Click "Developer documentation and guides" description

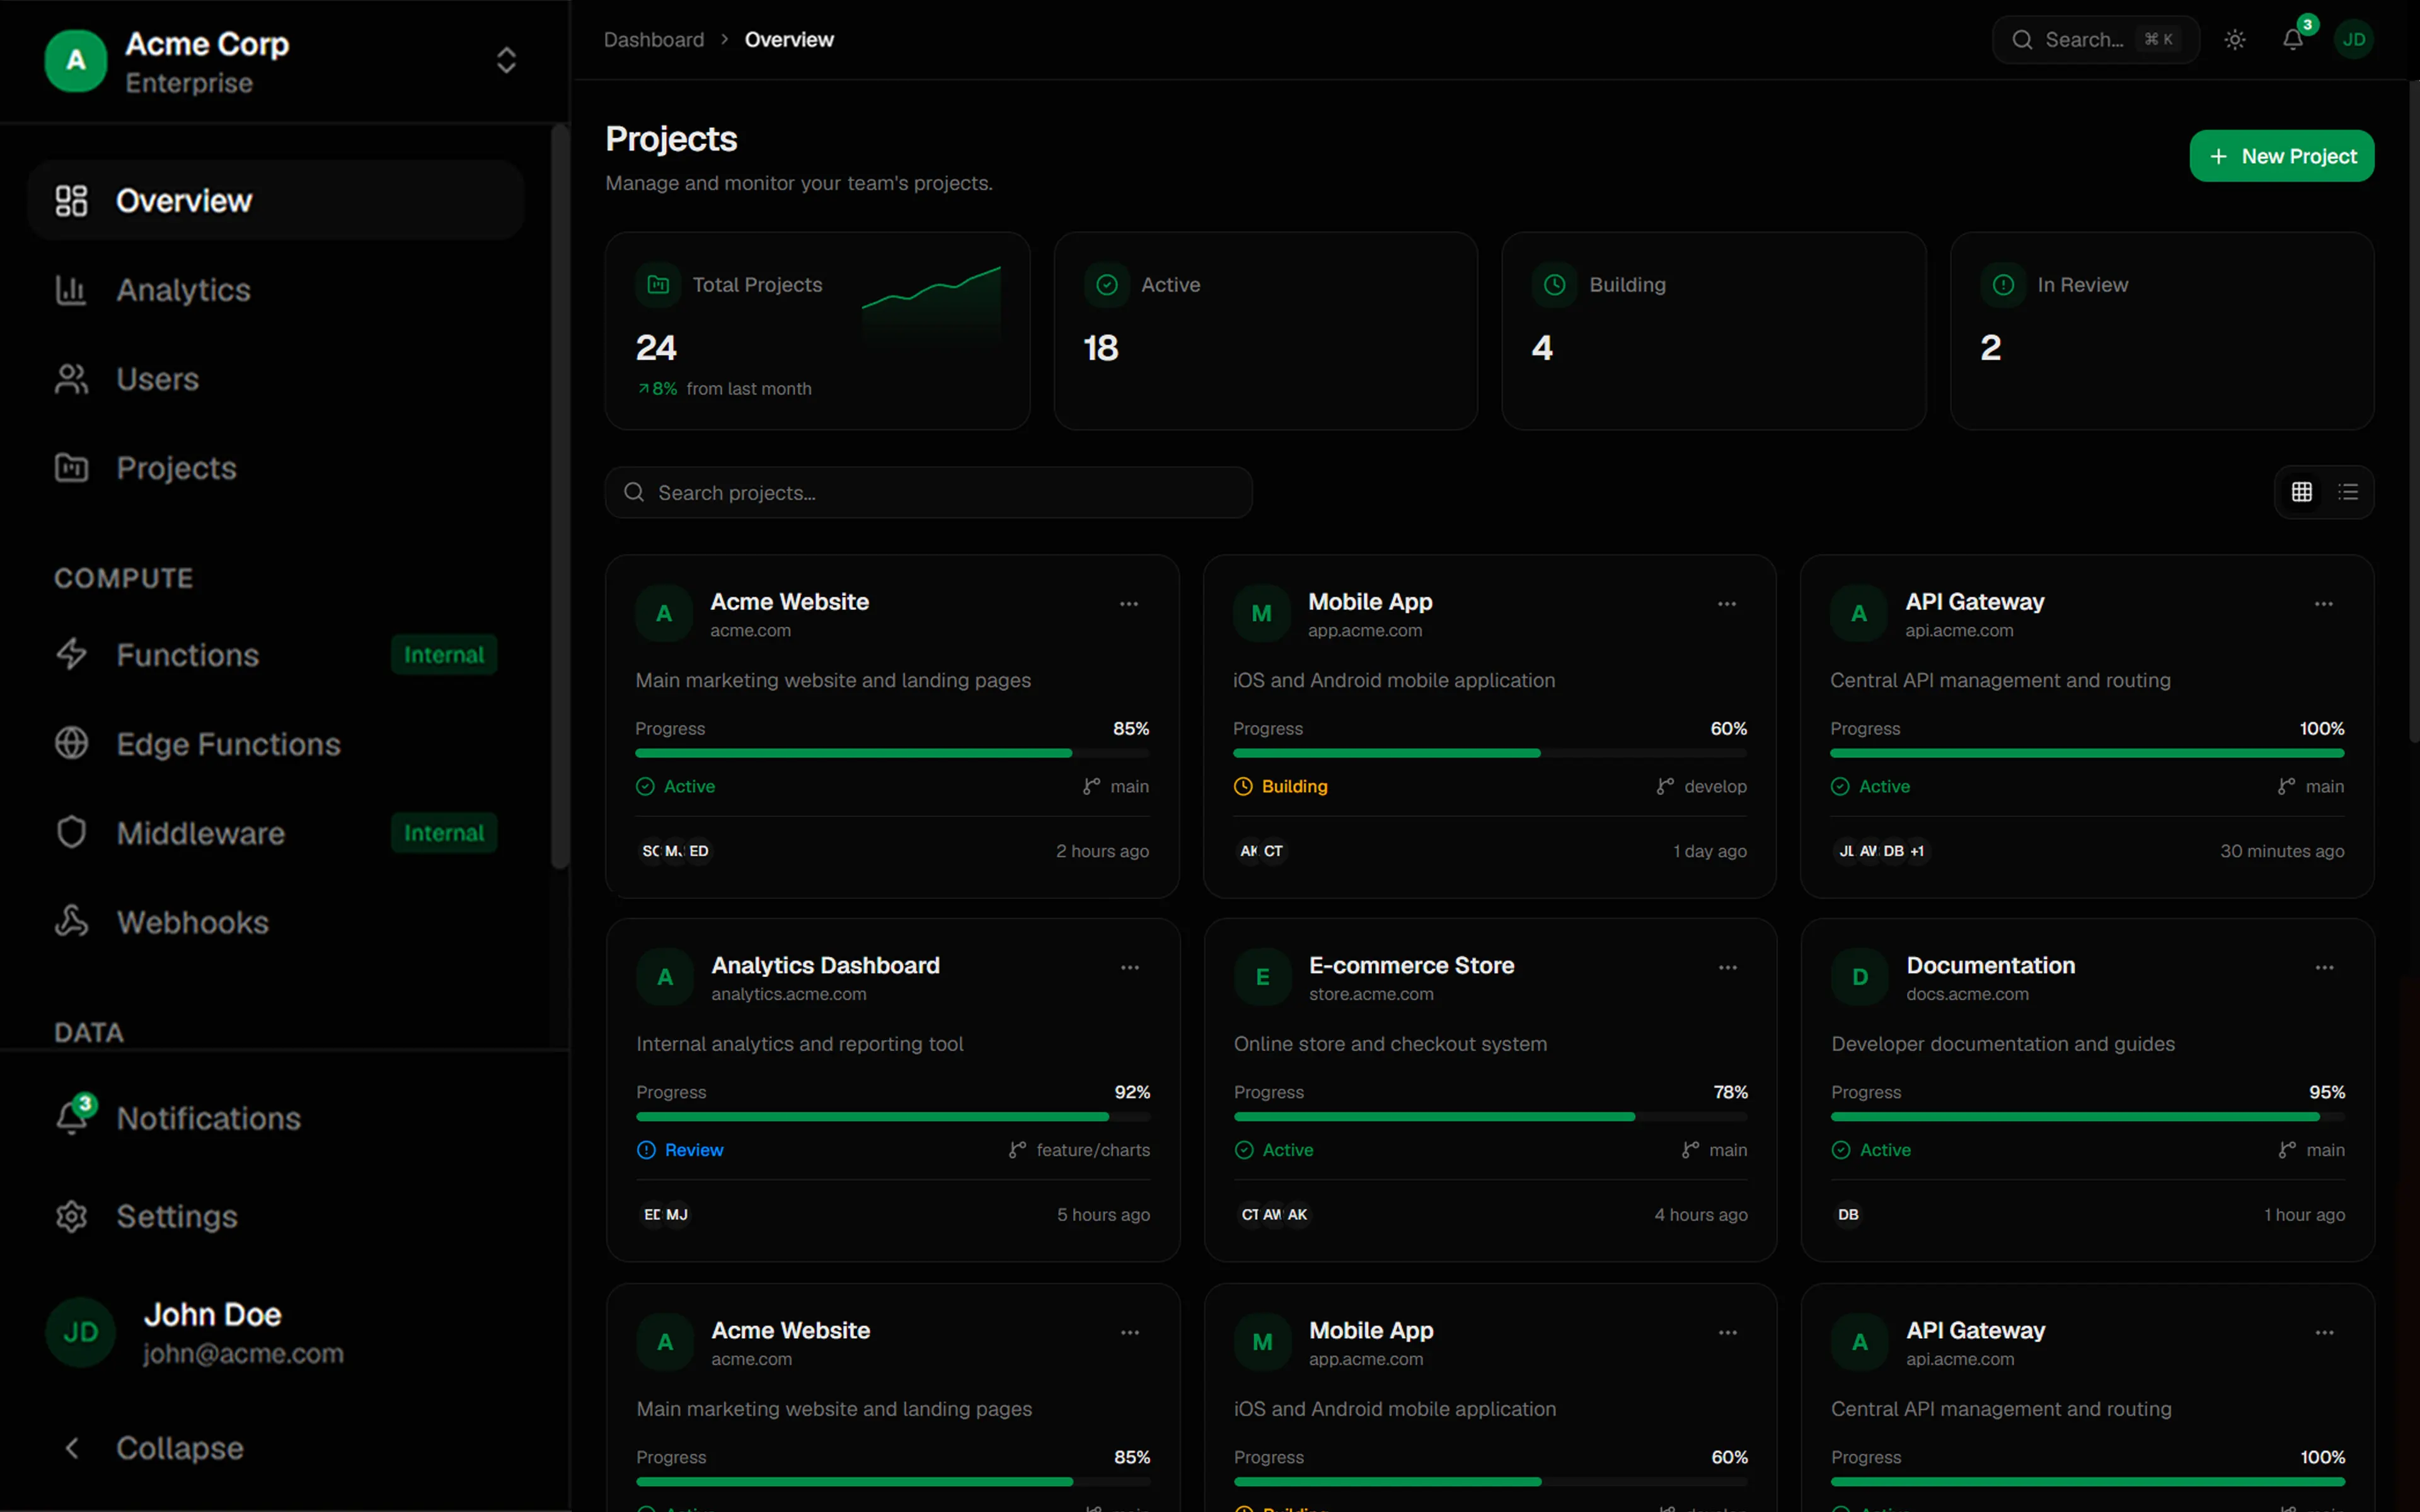(2003, 1044)
